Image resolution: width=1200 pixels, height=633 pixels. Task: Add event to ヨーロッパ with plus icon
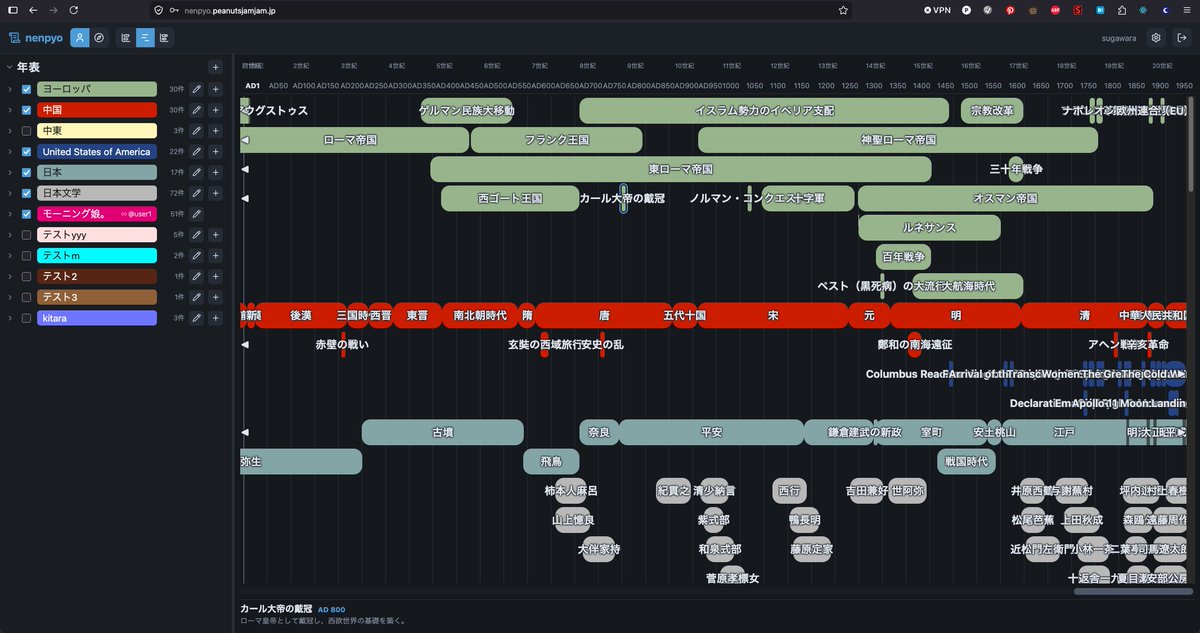pos(215,89)
